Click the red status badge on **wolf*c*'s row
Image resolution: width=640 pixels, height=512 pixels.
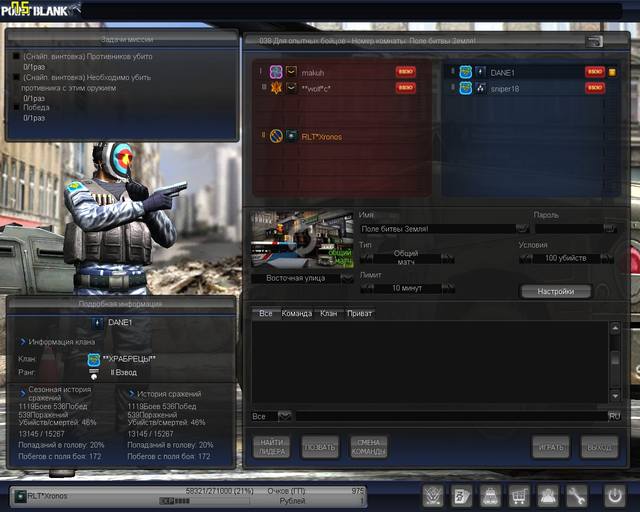[406, 87]
